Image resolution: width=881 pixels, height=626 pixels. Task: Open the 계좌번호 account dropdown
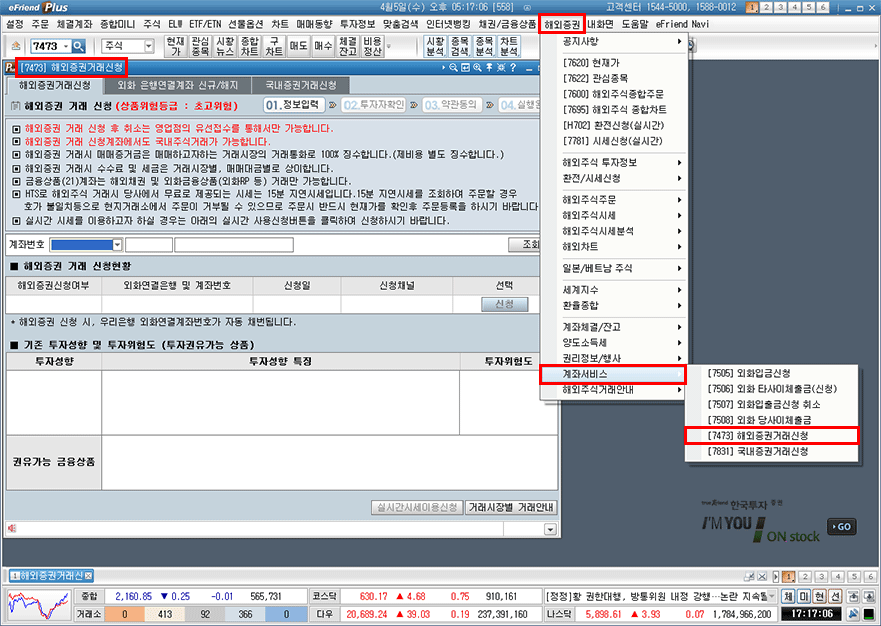coord(117,244)
